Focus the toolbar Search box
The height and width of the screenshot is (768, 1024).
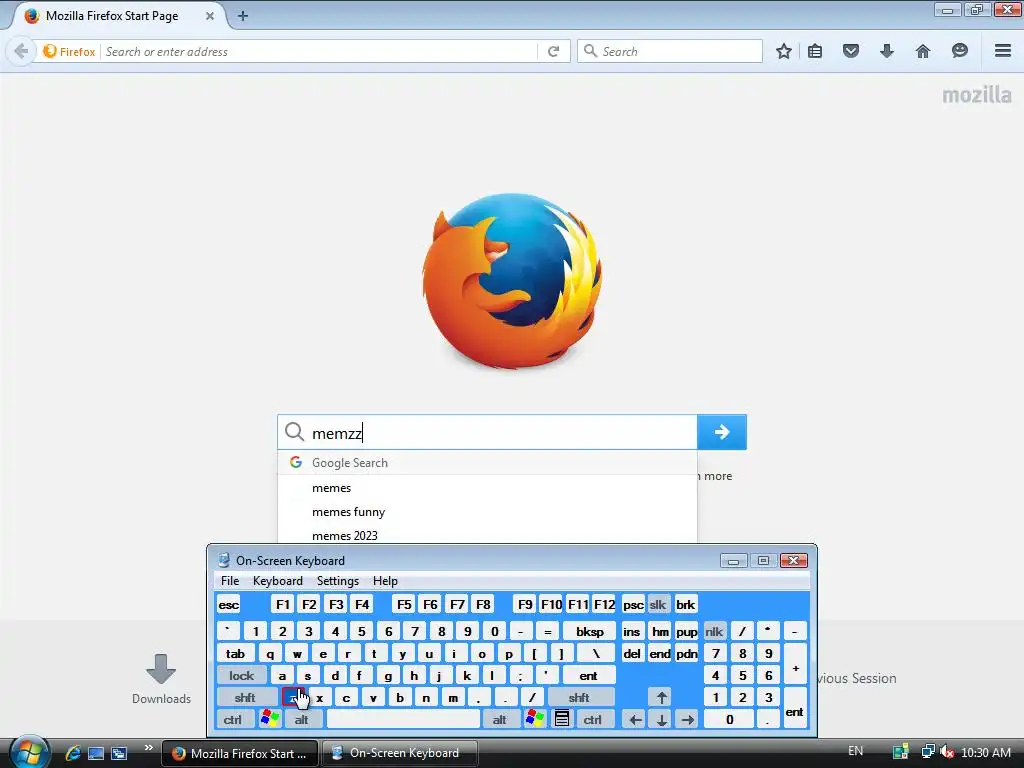click(x=670, y=51)
